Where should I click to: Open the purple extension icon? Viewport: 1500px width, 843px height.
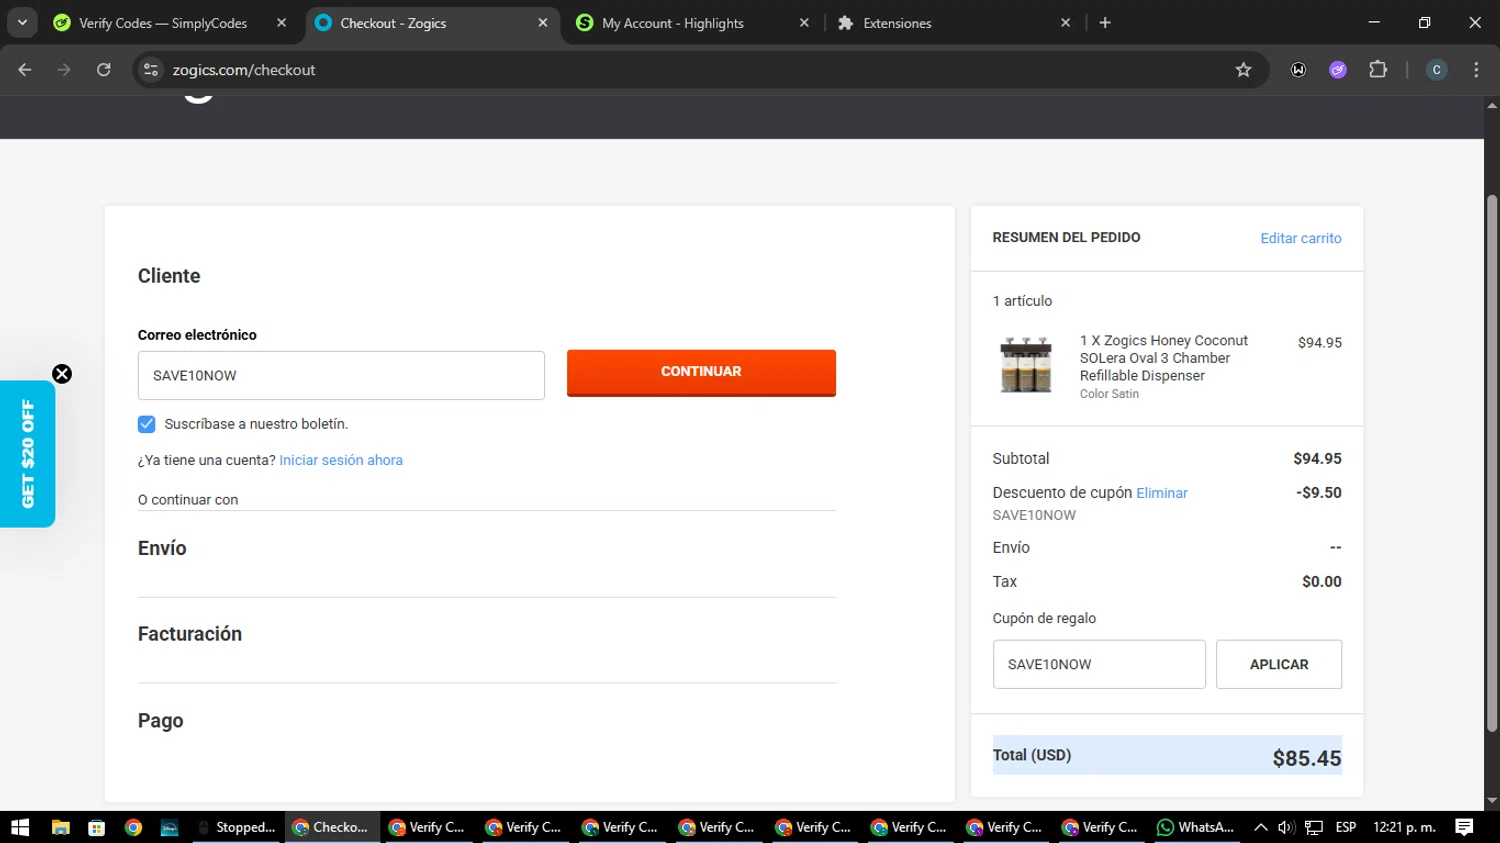pos(1338,70)
